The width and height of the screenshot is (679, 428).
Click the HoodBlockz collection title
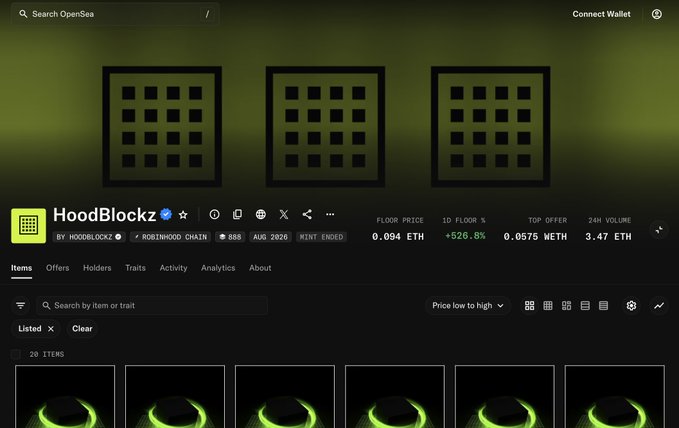pyautogui.click(x=104, y=215)
